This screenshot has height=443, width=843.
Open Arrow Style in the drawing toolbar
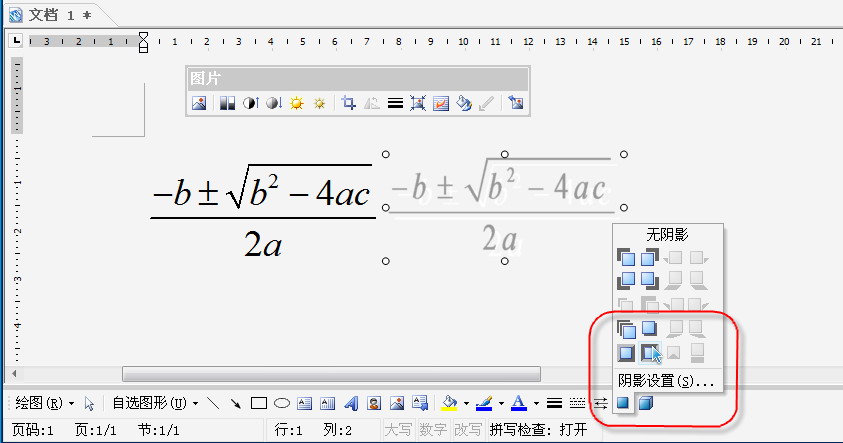pos(601,403)
